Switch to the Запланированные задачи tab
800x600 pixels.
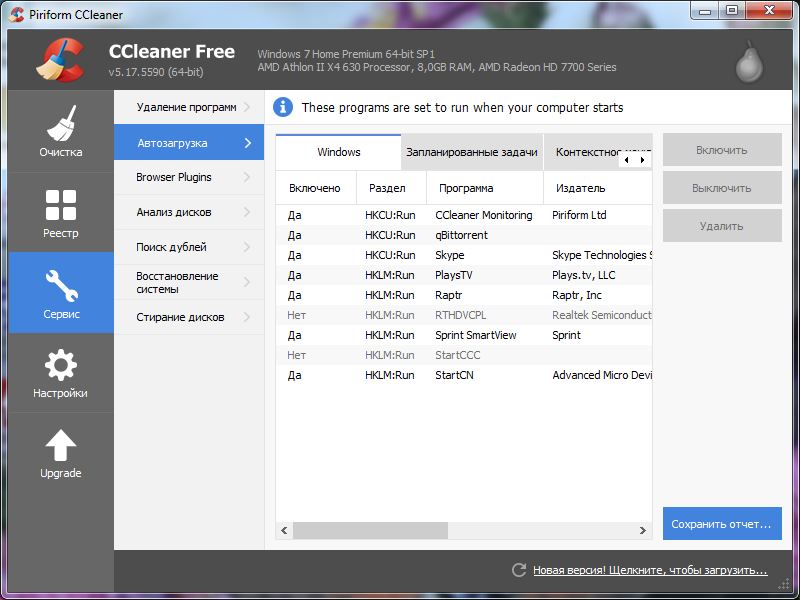pos(471,152)
